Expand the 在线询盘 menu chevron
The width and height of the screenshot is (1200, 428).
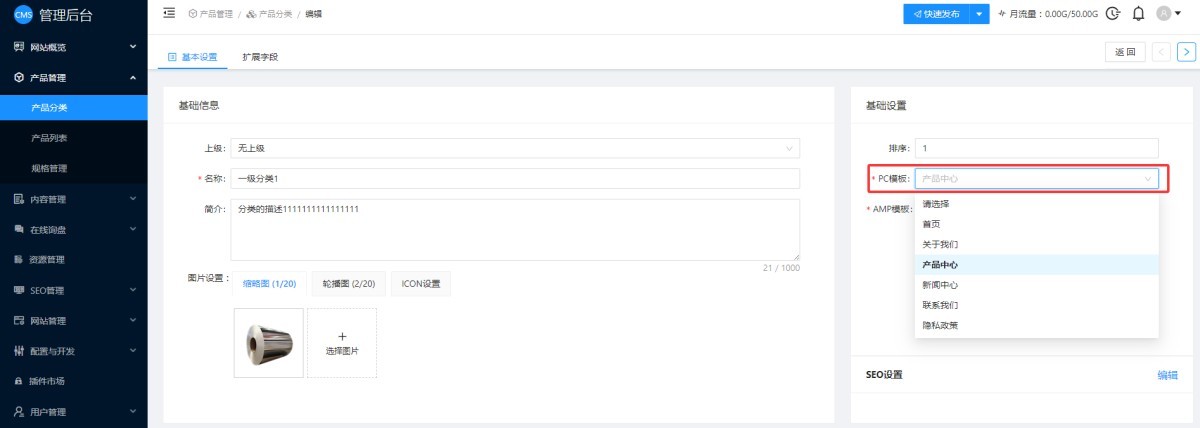pos(133,229)
